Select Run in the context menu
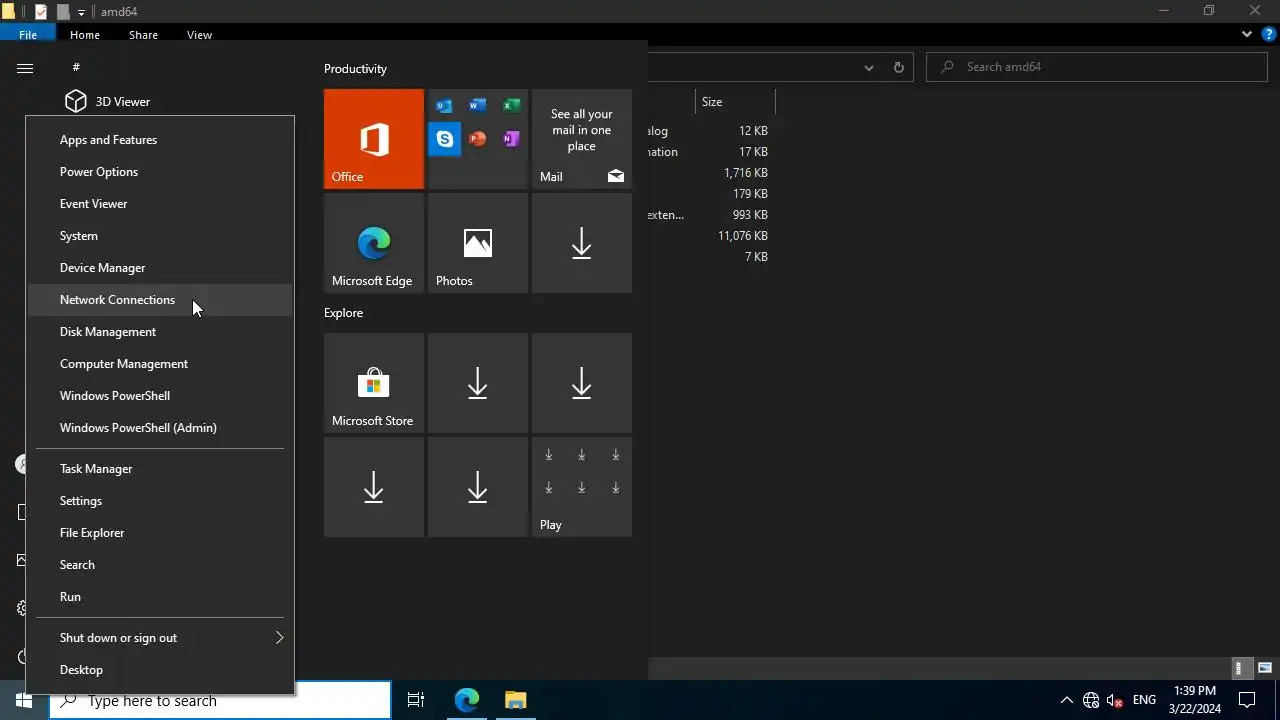Image resolution: width=1280 pixels, height=720 pixels. 160,597
